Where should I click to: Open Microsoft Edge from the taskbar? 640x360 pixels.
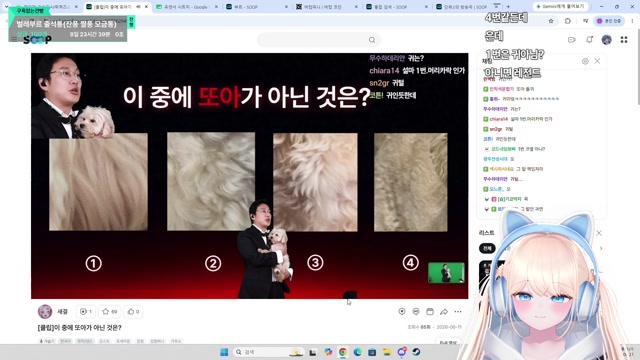point(358,352)
